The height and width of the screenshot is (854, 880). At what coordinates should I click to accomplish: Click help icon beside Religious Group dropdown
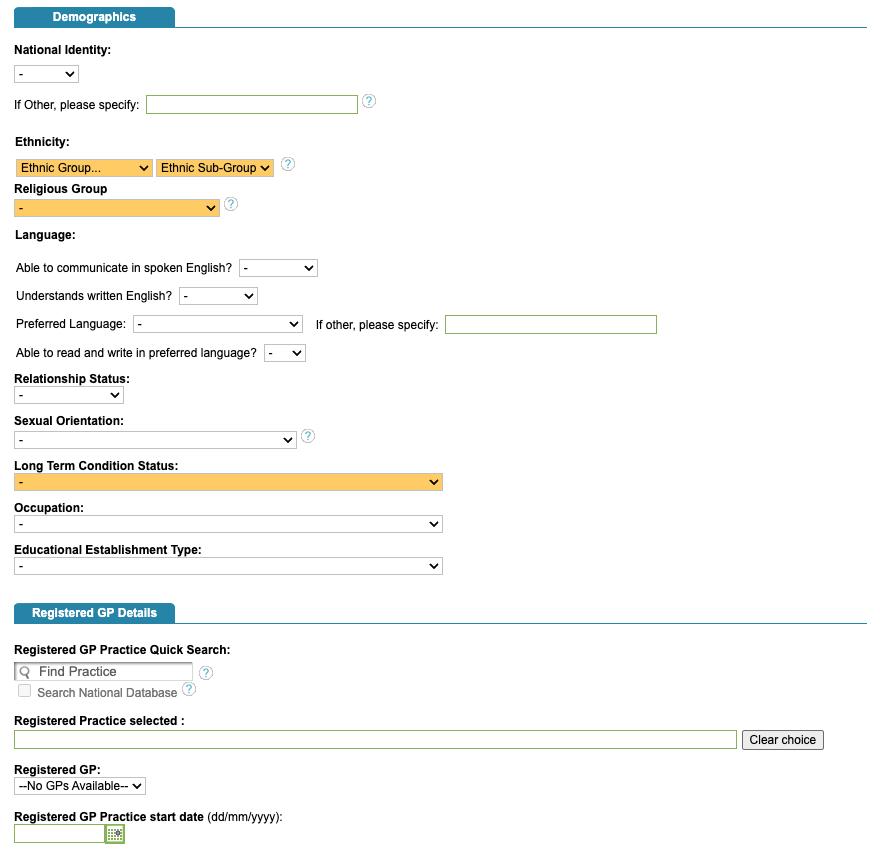coord(231,204)
